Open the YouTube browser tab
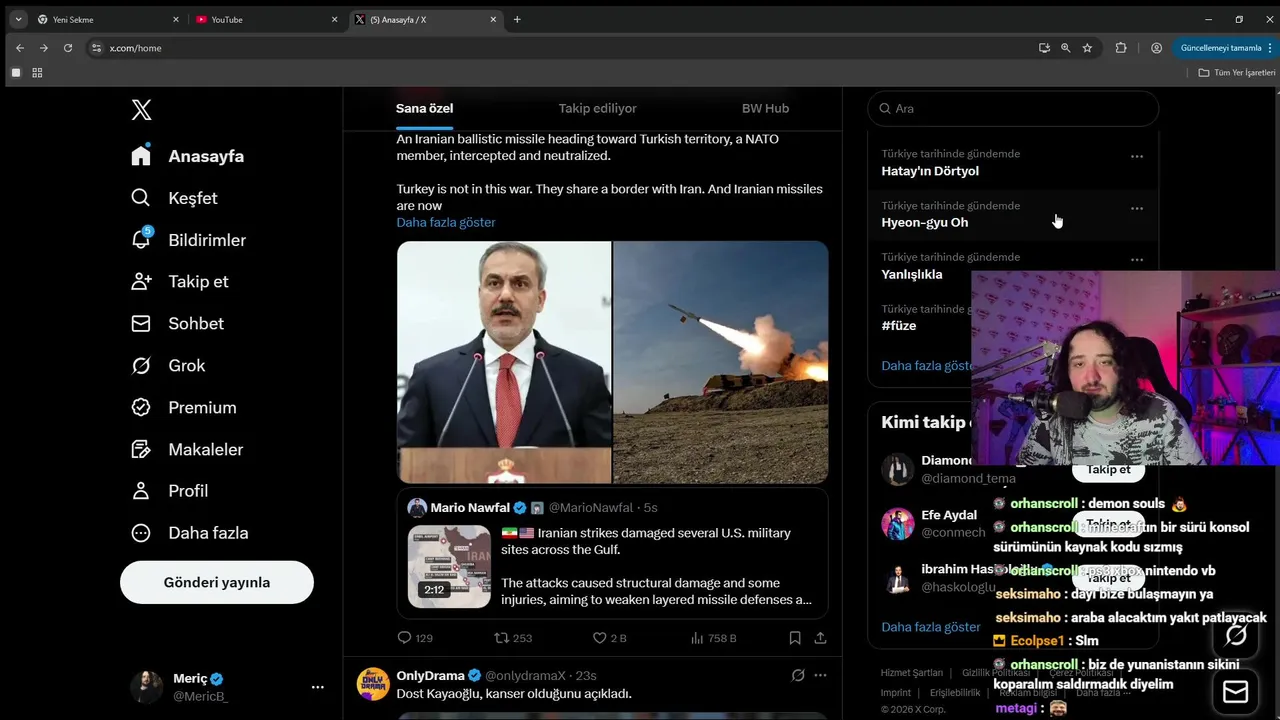Screen dimensions: 1280x720 point(264,19)
